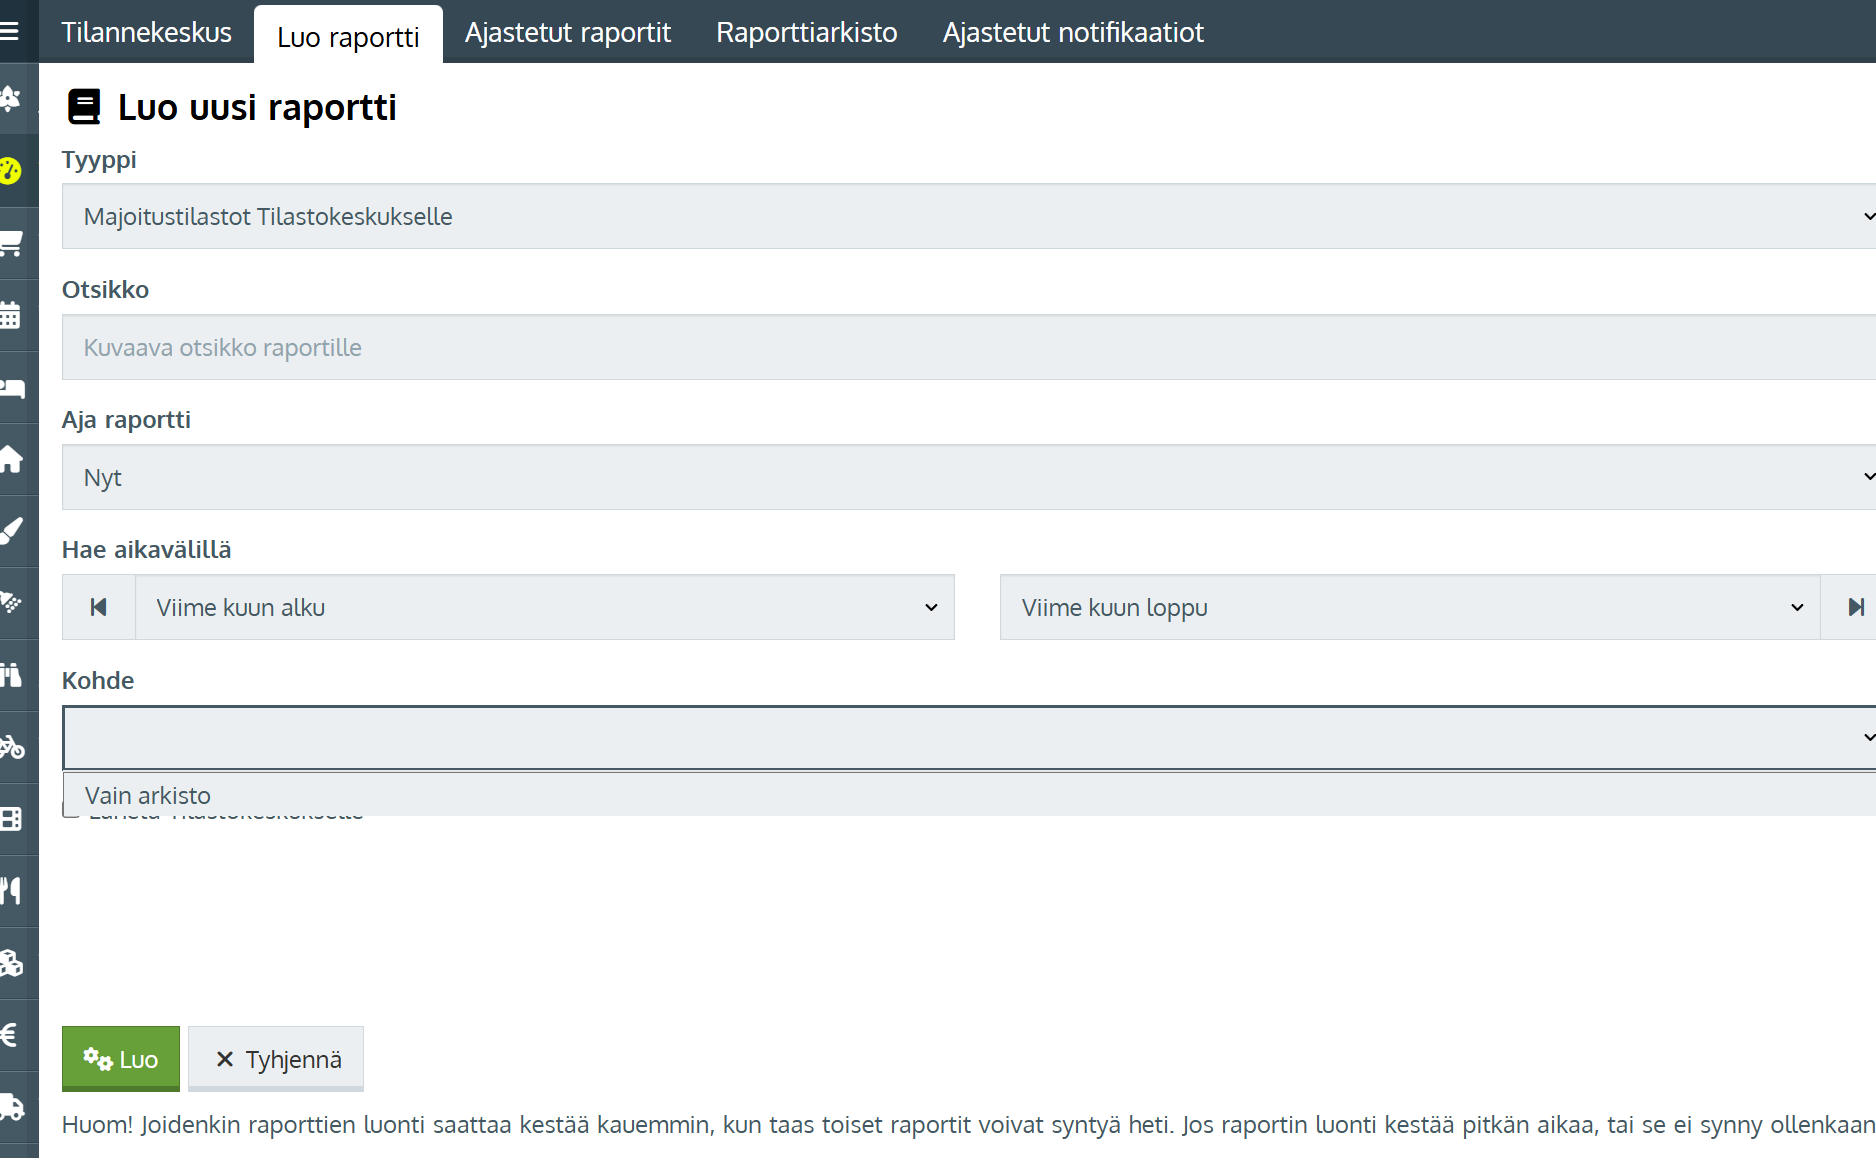This screenshot has height=1158, width=1876.
Task: Choose the Vain arkisto option
Action: click(968, 795)
